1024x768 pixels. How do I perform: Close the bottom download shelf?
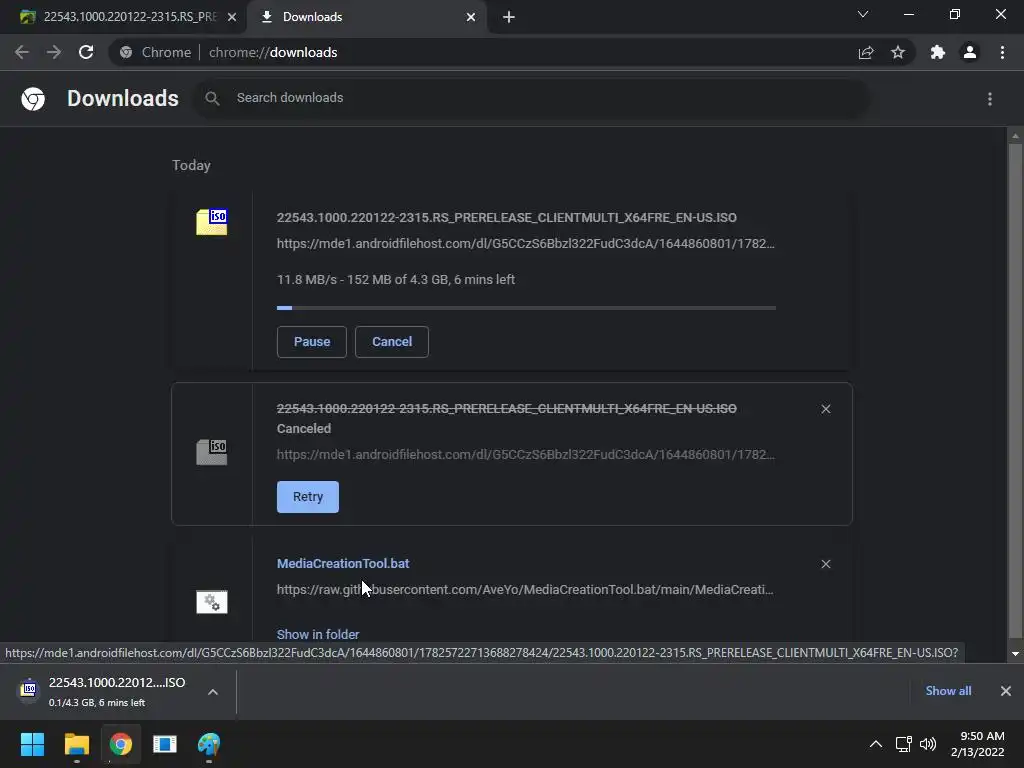(x=1006, y=691)
